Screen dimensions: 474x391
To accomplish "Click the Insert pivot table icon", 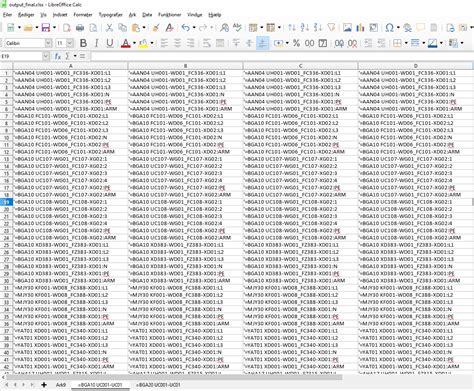I will pyautogui.click(x=374, y=28).
